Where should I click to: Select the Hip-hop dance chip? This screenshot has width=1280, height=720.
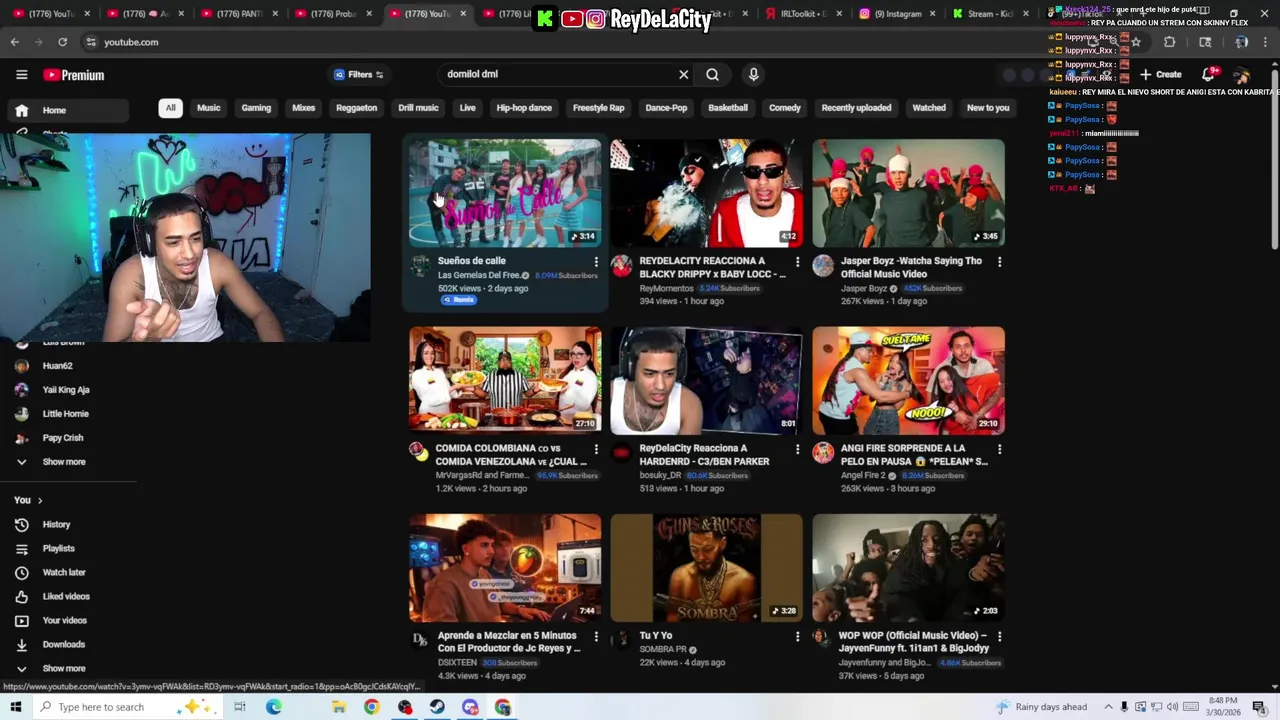(x=524, y=108)
